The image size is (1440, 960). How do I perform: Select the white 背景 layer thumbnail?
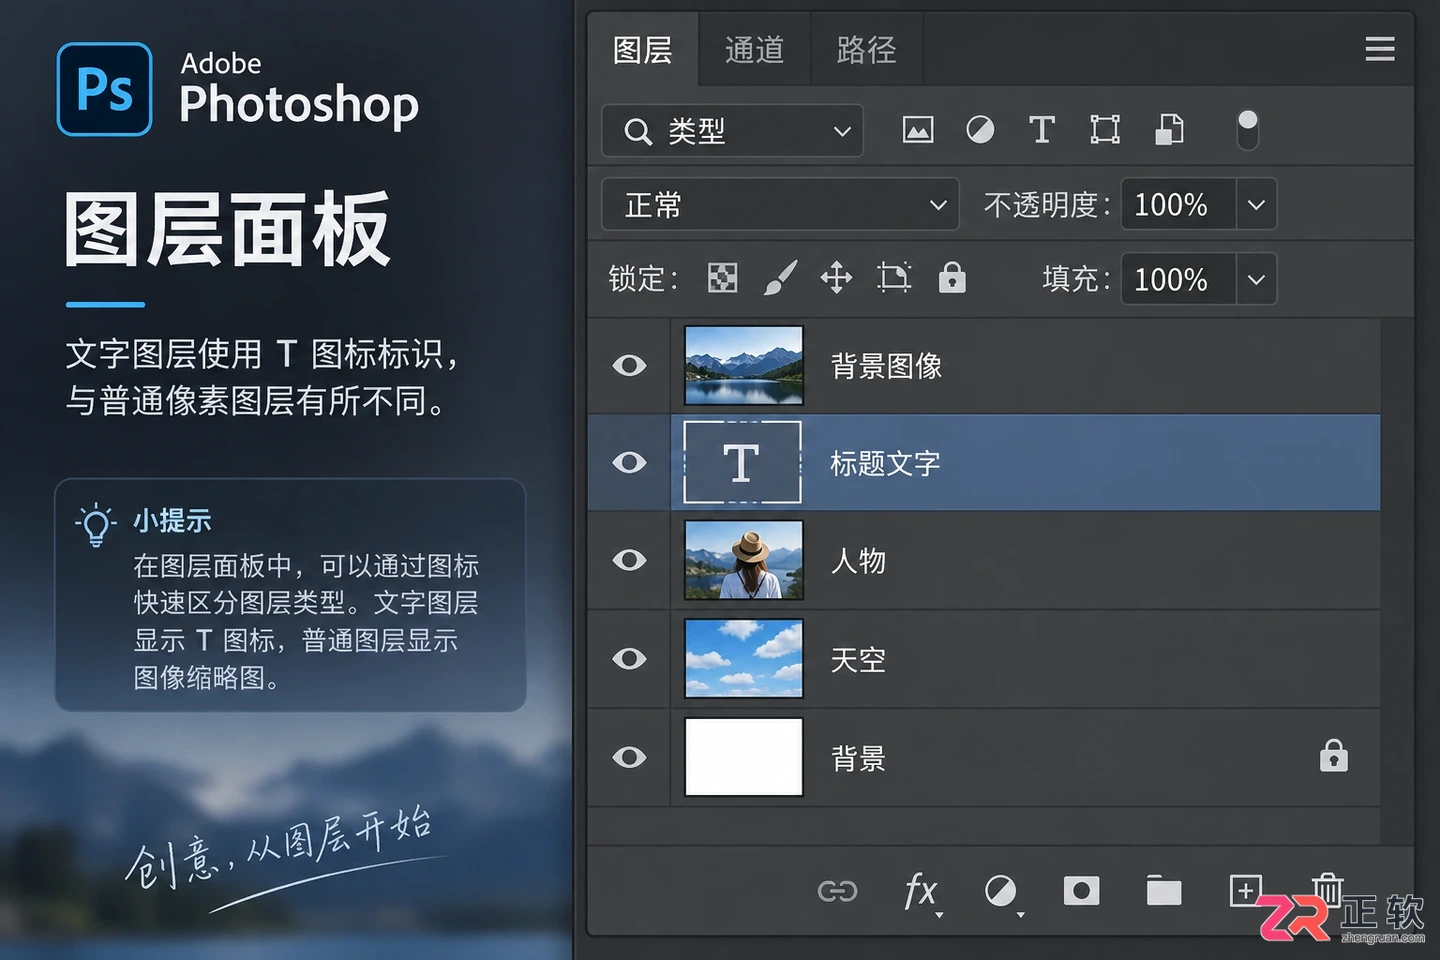[743, 757]
